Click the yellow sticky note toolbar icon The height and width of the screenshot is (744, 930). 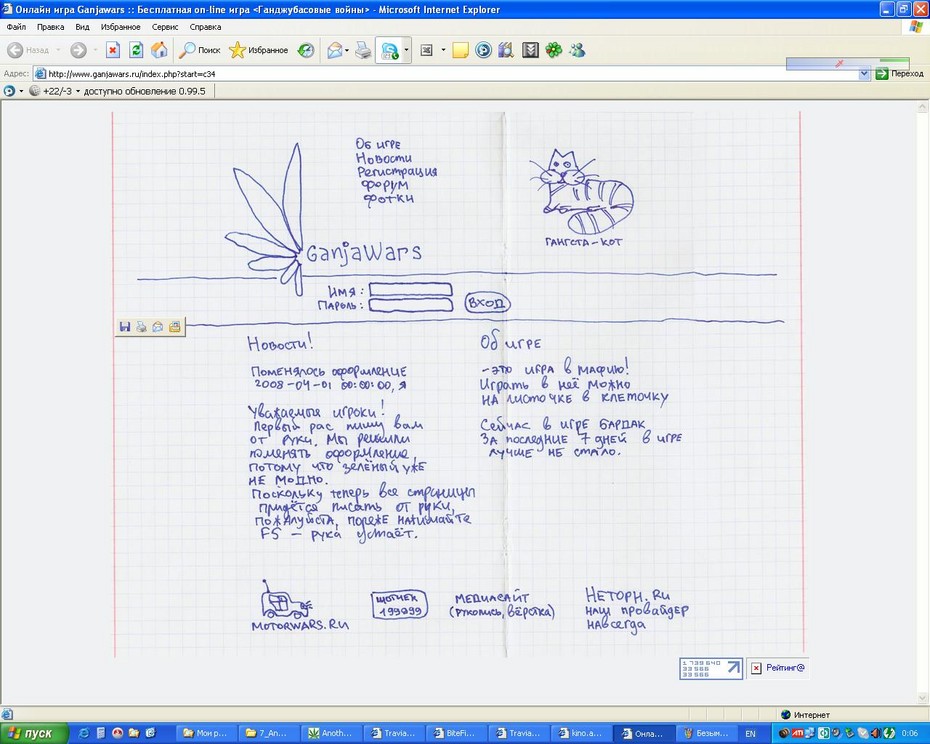(460, 50)
